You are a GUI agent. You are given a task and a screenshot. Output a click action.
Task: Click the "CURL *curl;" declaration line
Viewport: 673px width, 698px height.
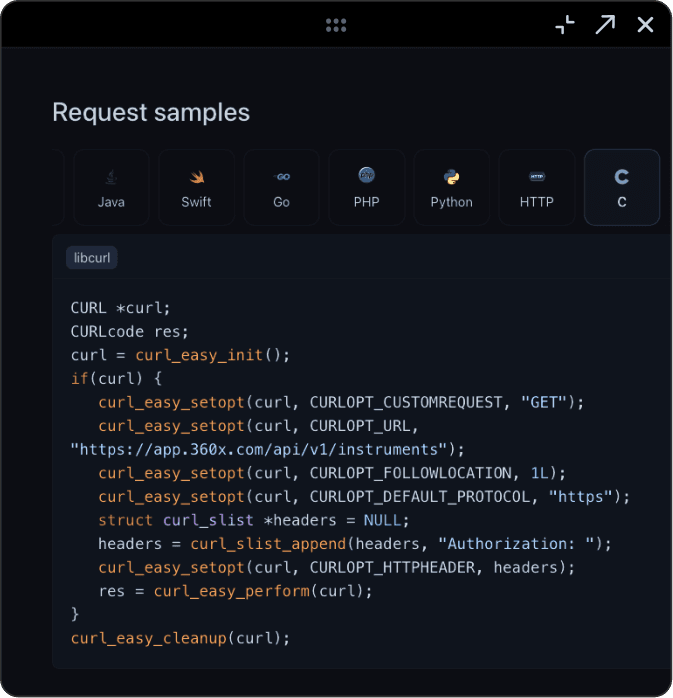(x=121, y=308)
